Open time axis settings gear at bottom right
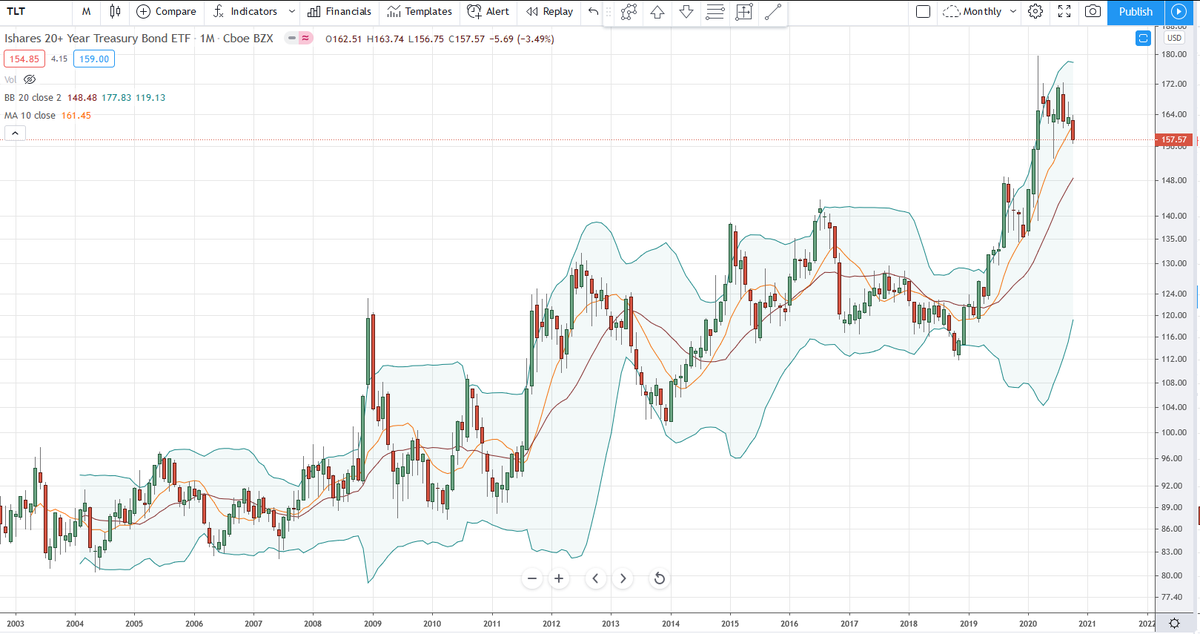This screenshot has height=634, width=1200. 1174,622
